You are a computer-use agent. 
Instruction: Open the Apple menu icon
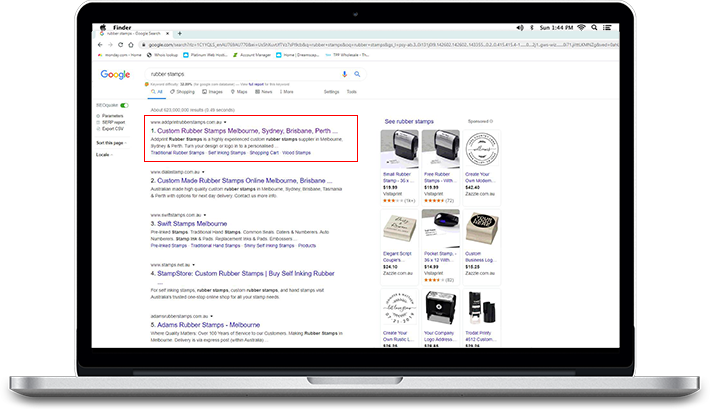point(103,27)
